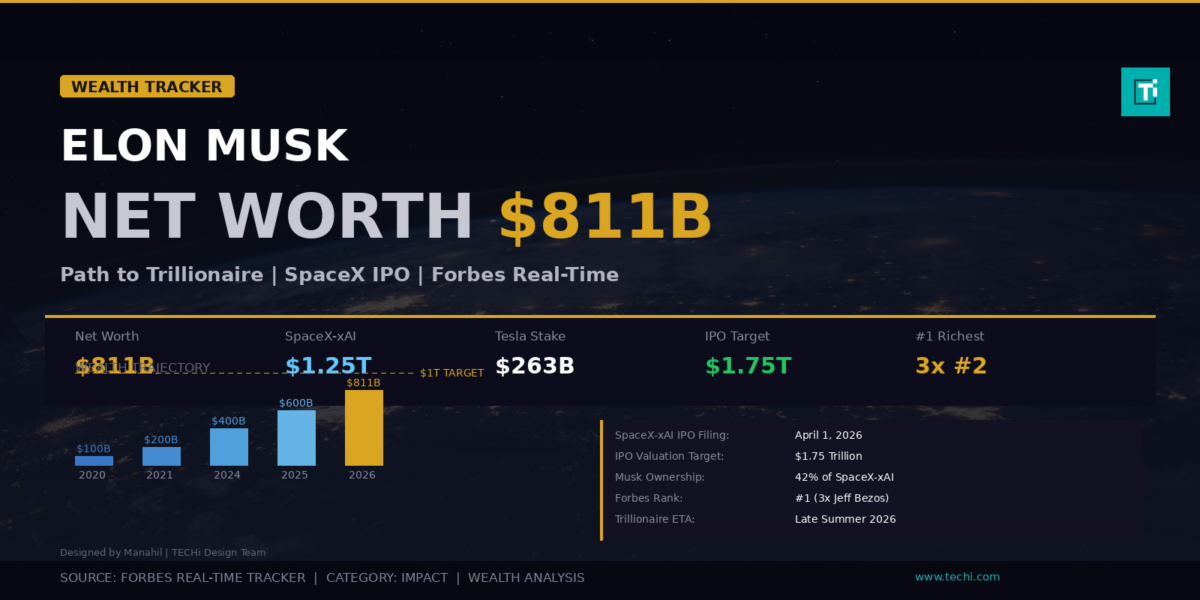Toggle the Net Worth stat card
The image size is (1200, 600).
click(x=107, y=350)
